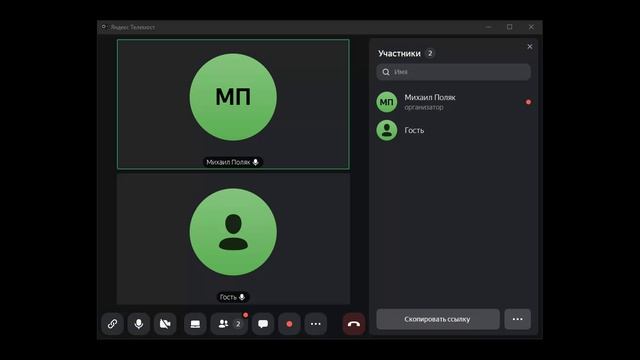640x360 pixels.
Task: Minimize the Яндекс Телемост window
Action: coord(489,27)
